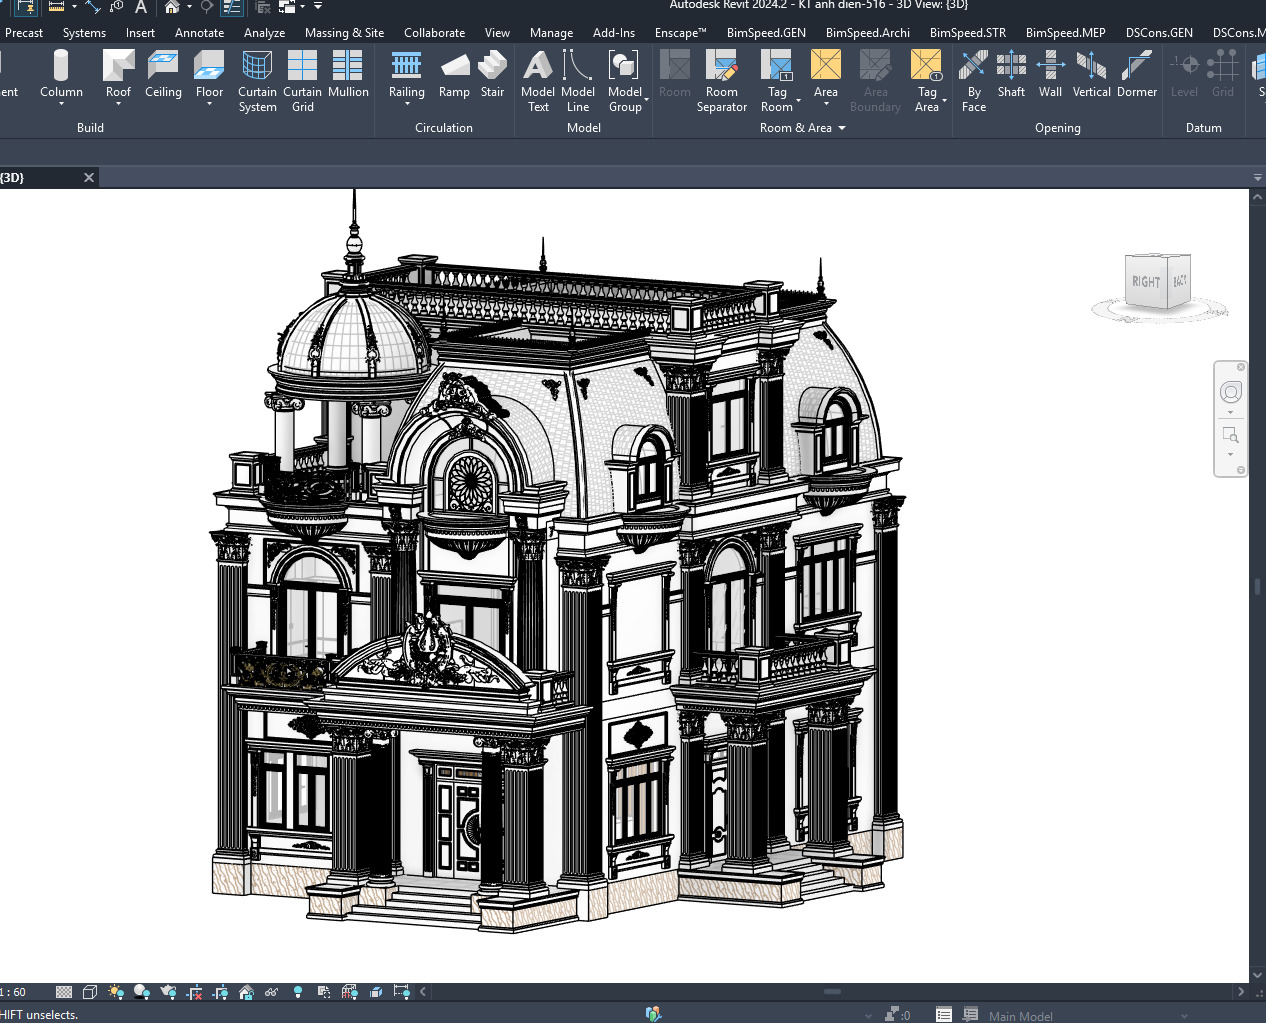1266x1023 pixels.
Task: Select the Floor tool
Action: tap(209, 76)
